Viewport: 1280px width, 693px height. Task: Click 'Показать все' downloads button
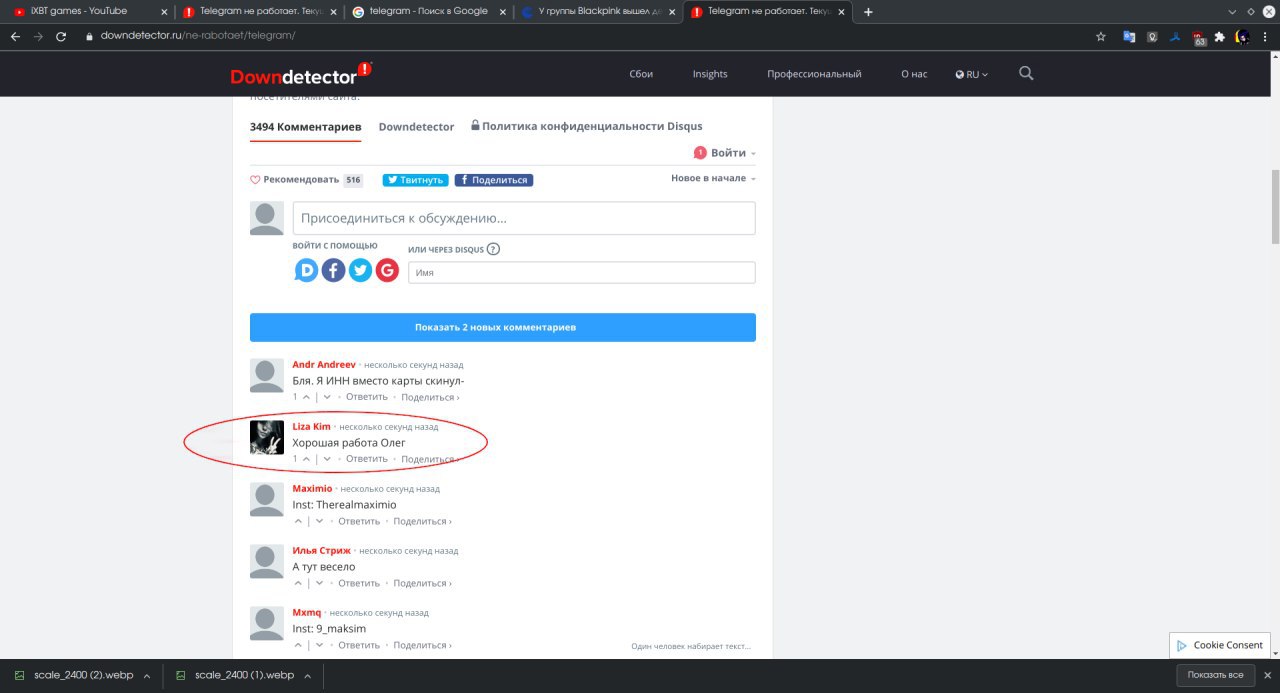click(1215, 676)
